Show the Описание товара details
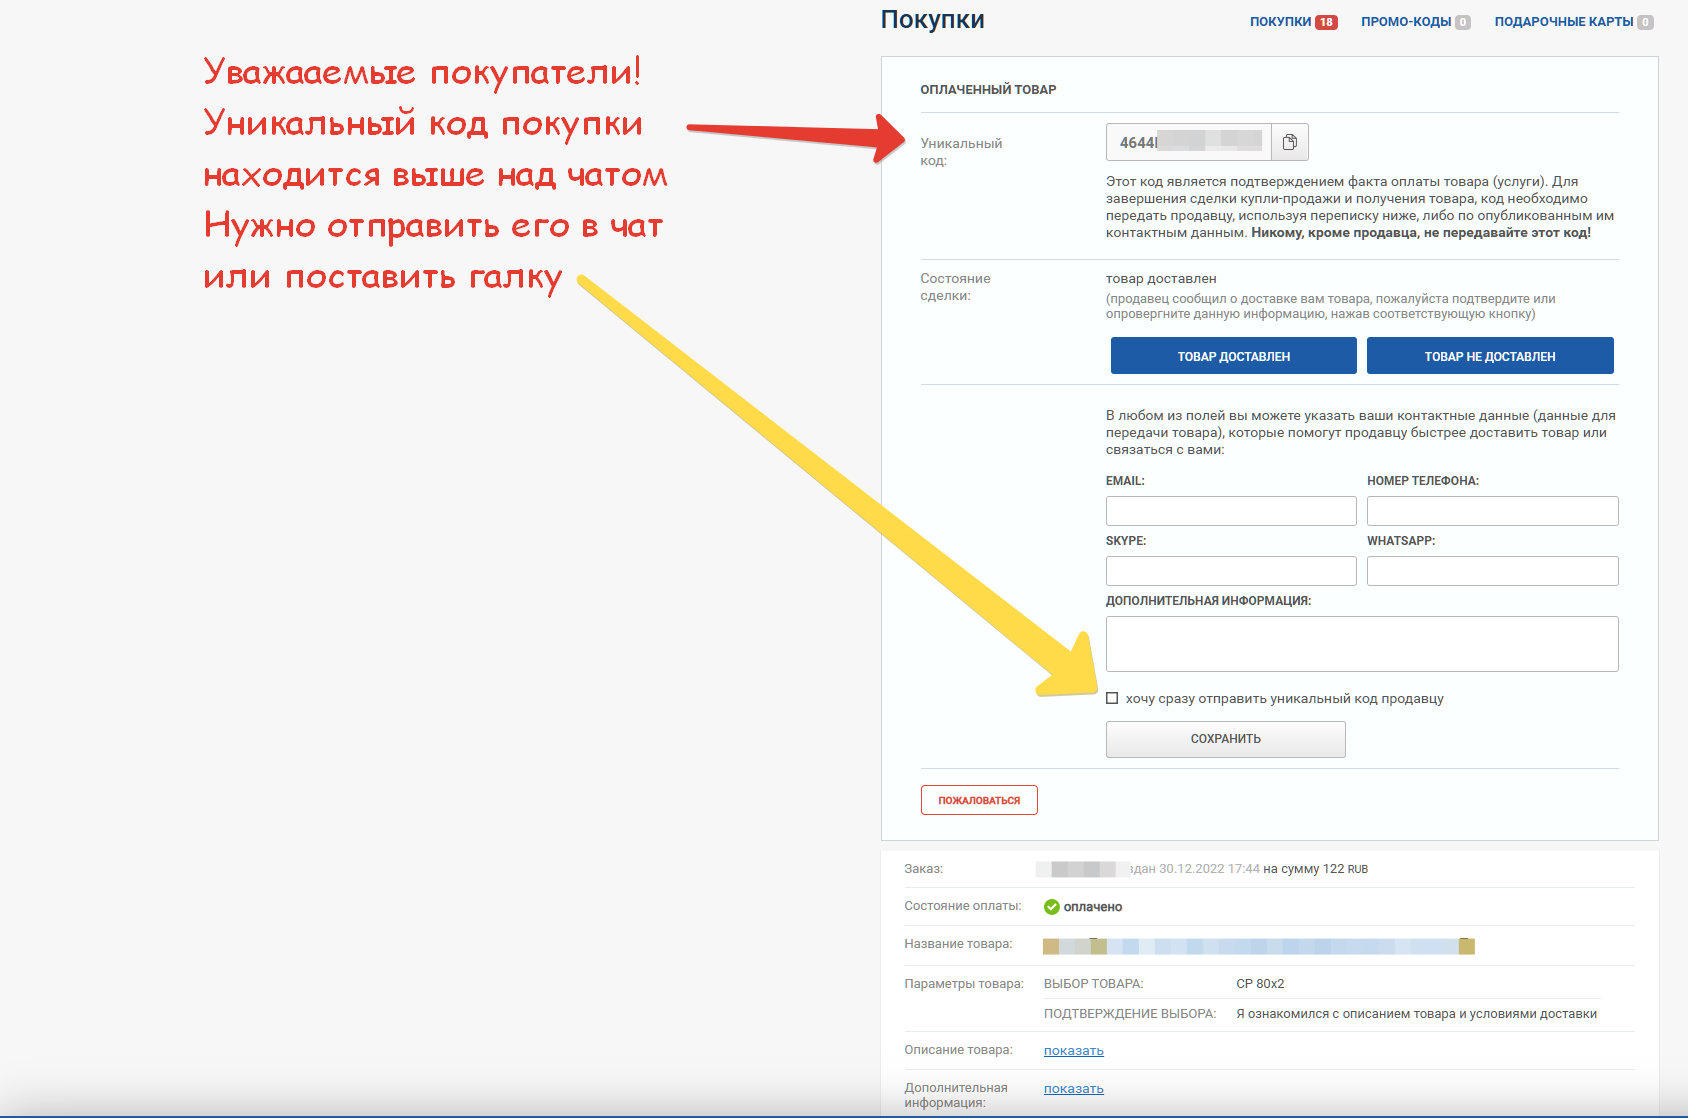Screen dimensions: 1688x1118 [1073, 1050]
